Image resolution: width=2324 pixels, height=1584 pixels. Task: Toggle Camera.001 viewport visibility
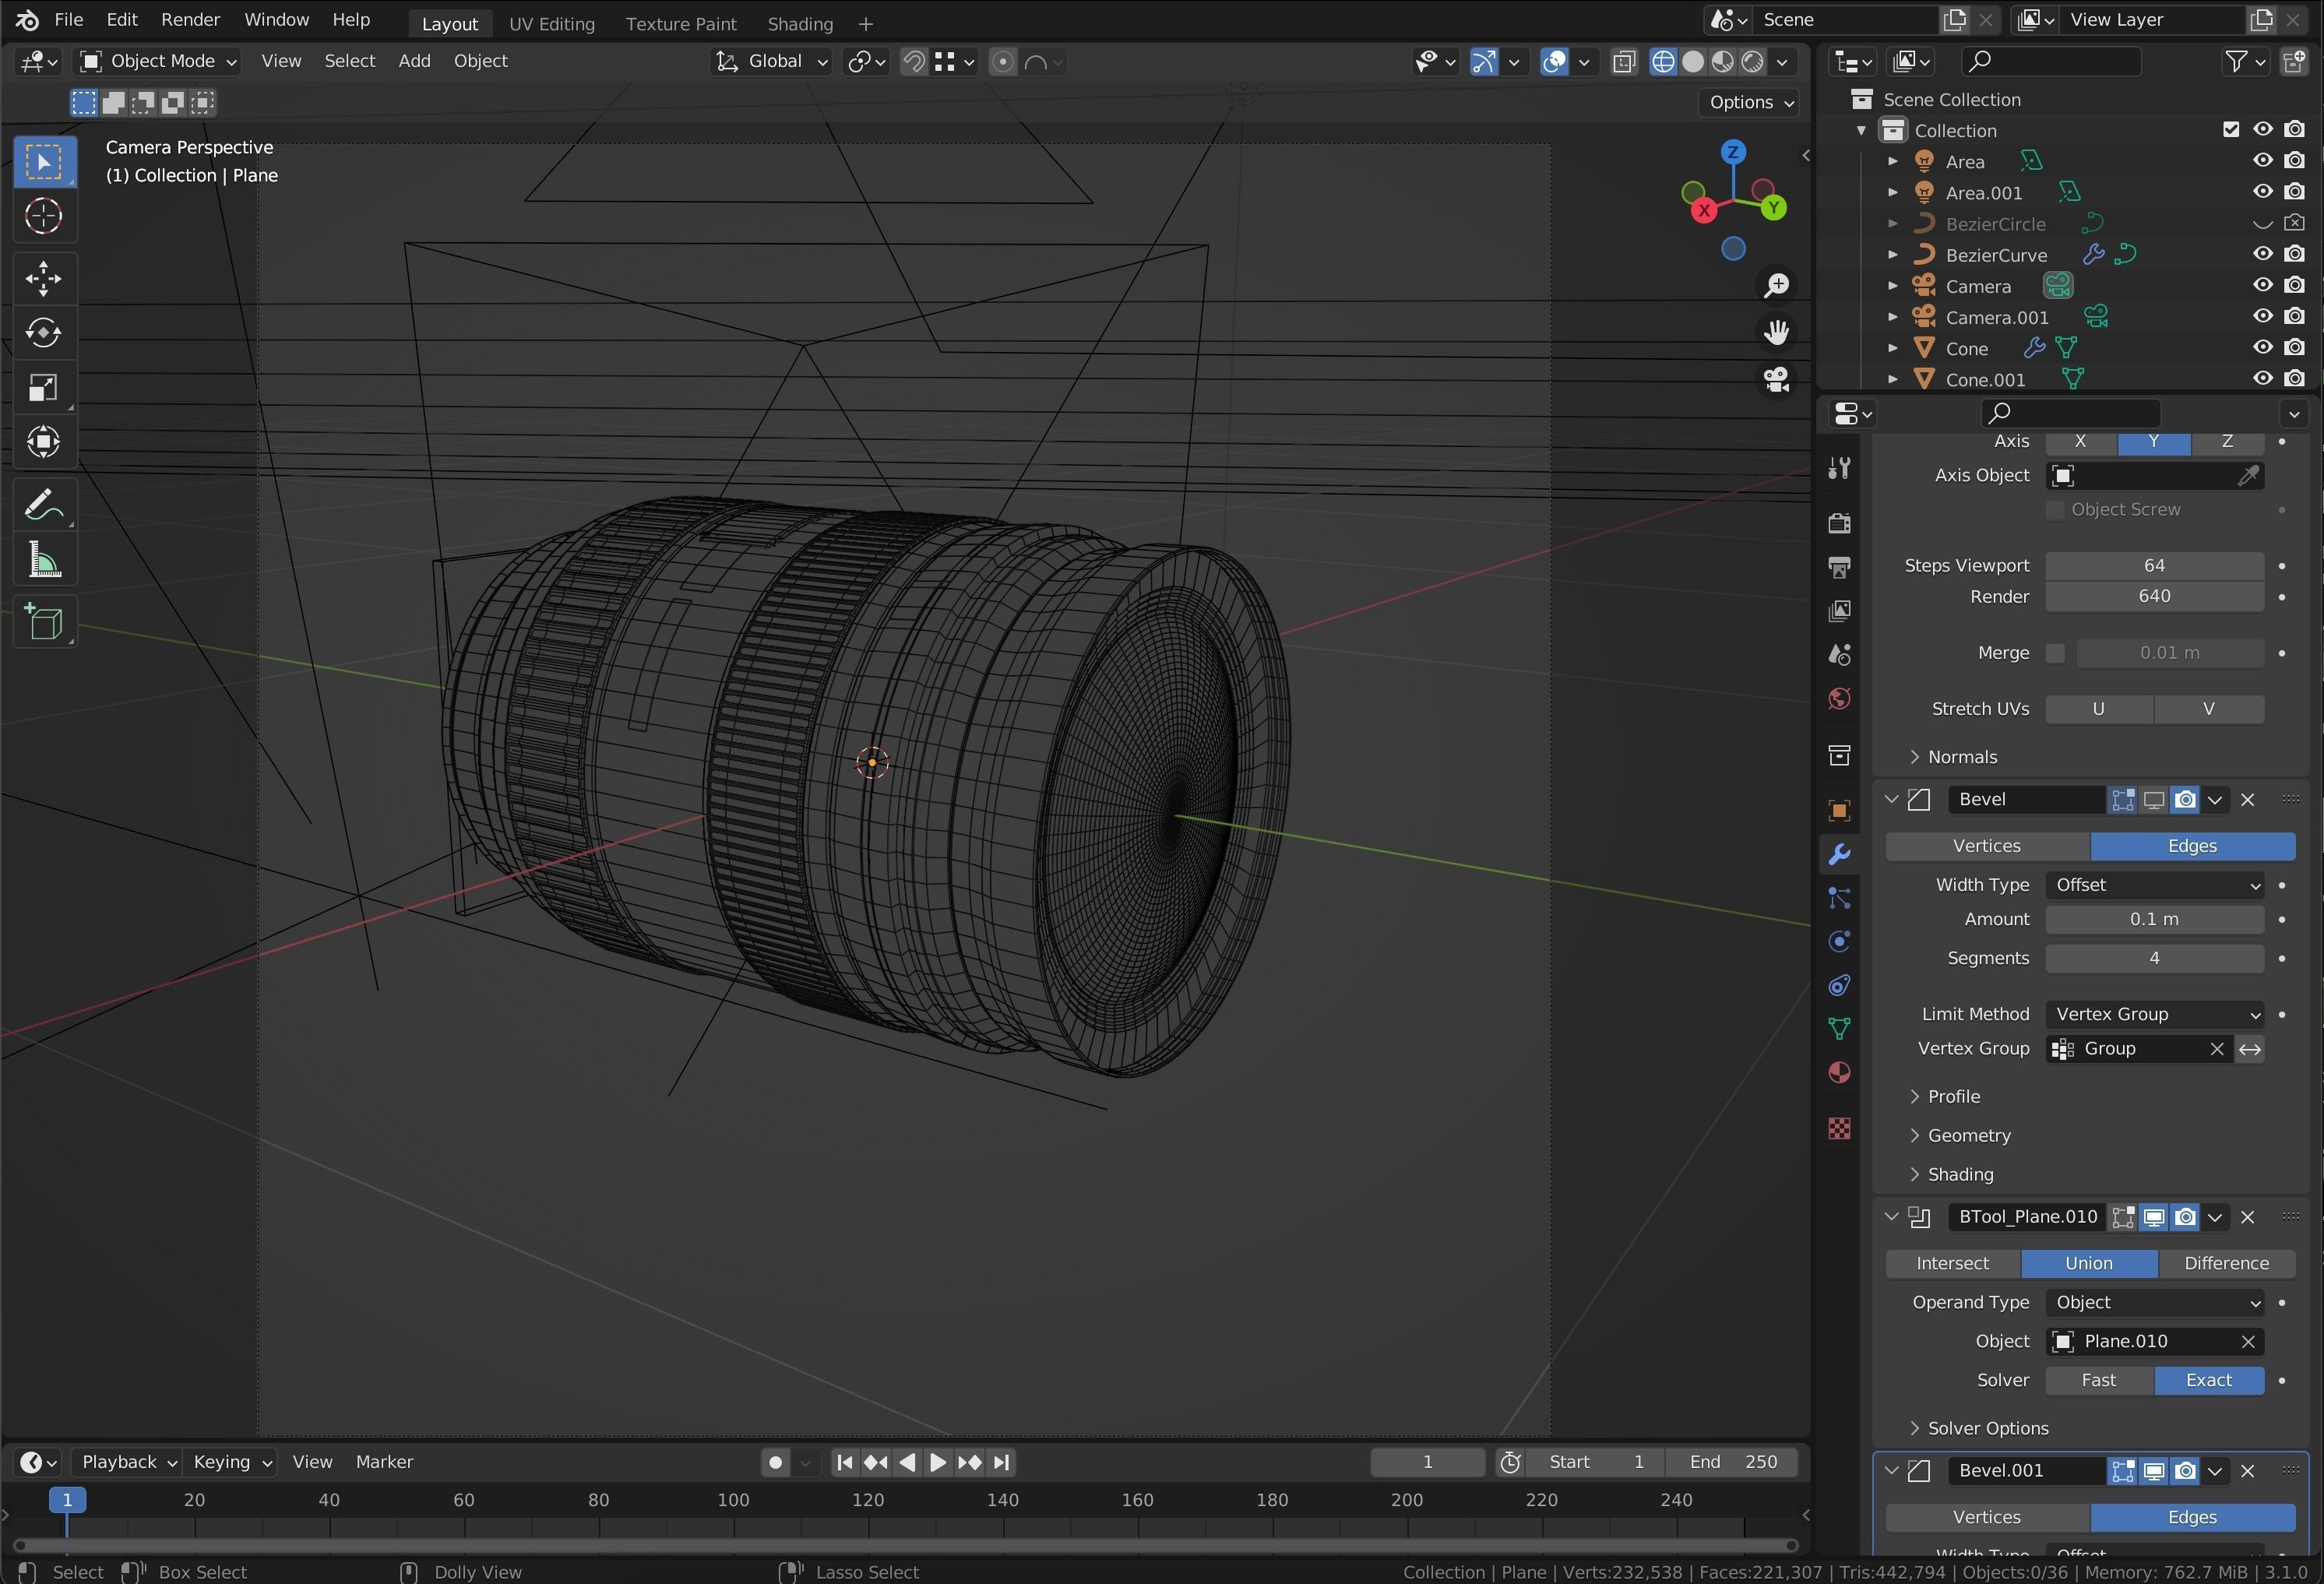(2263, 316)
